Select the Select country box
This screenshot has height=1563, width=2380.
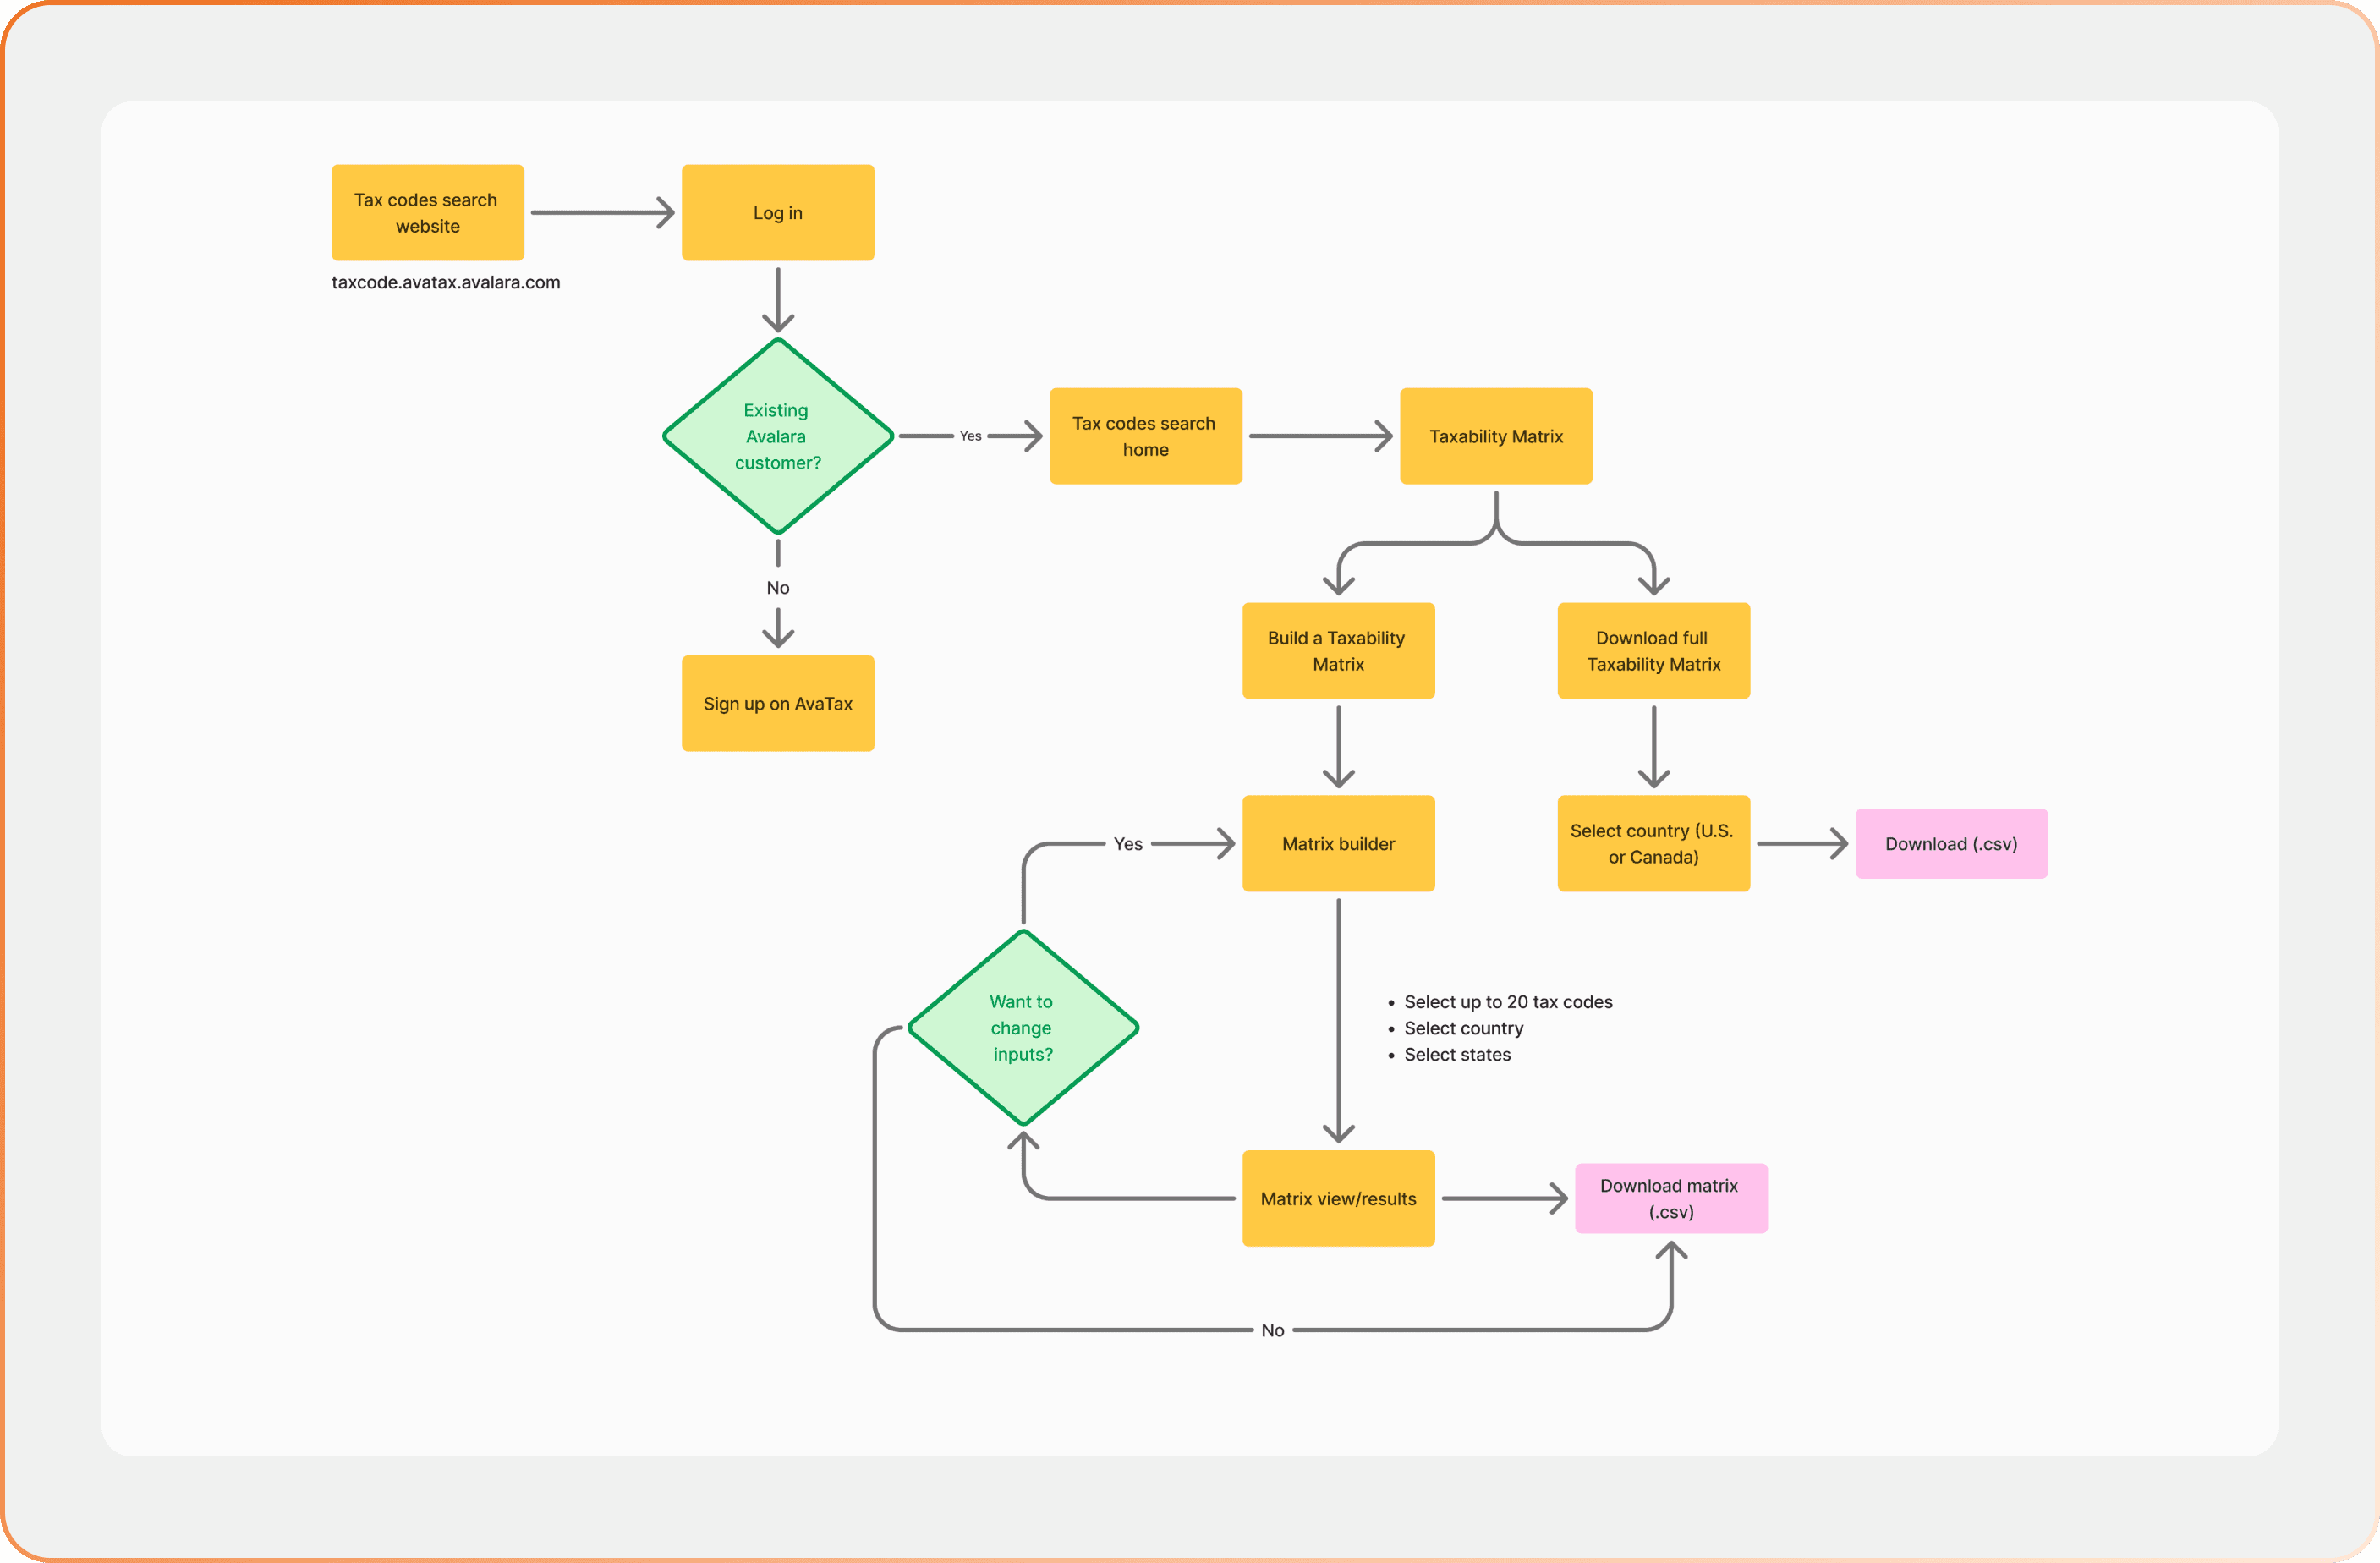(1653, 843)
